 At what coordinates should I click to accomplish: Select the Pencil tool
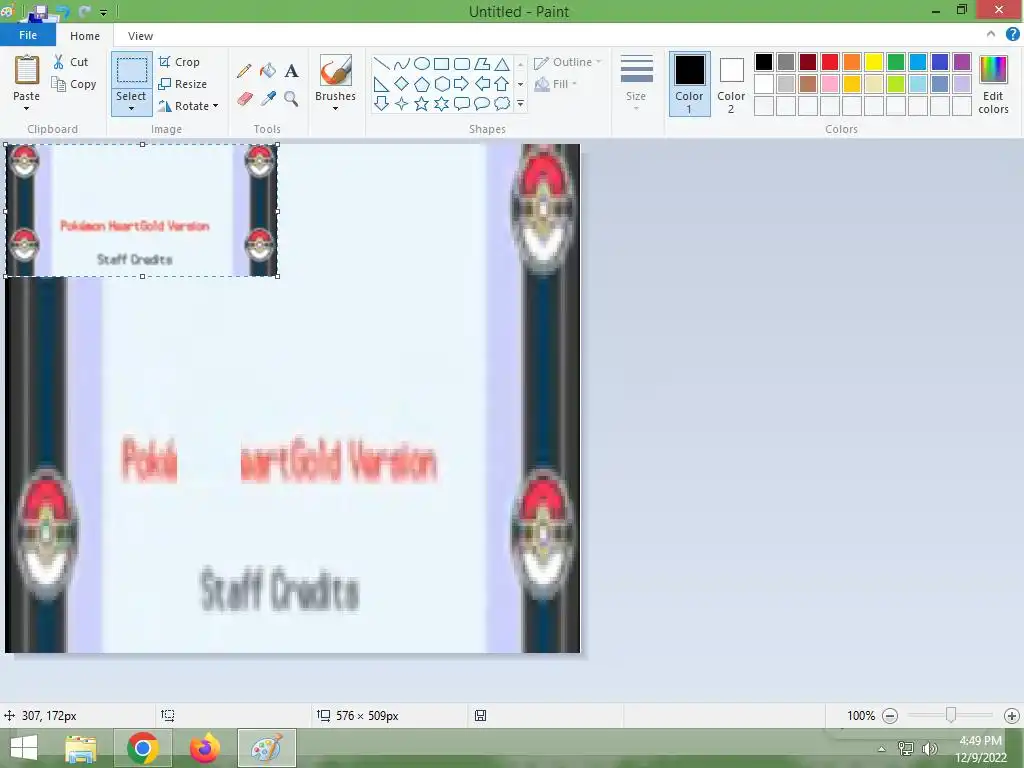pos(244,71)
